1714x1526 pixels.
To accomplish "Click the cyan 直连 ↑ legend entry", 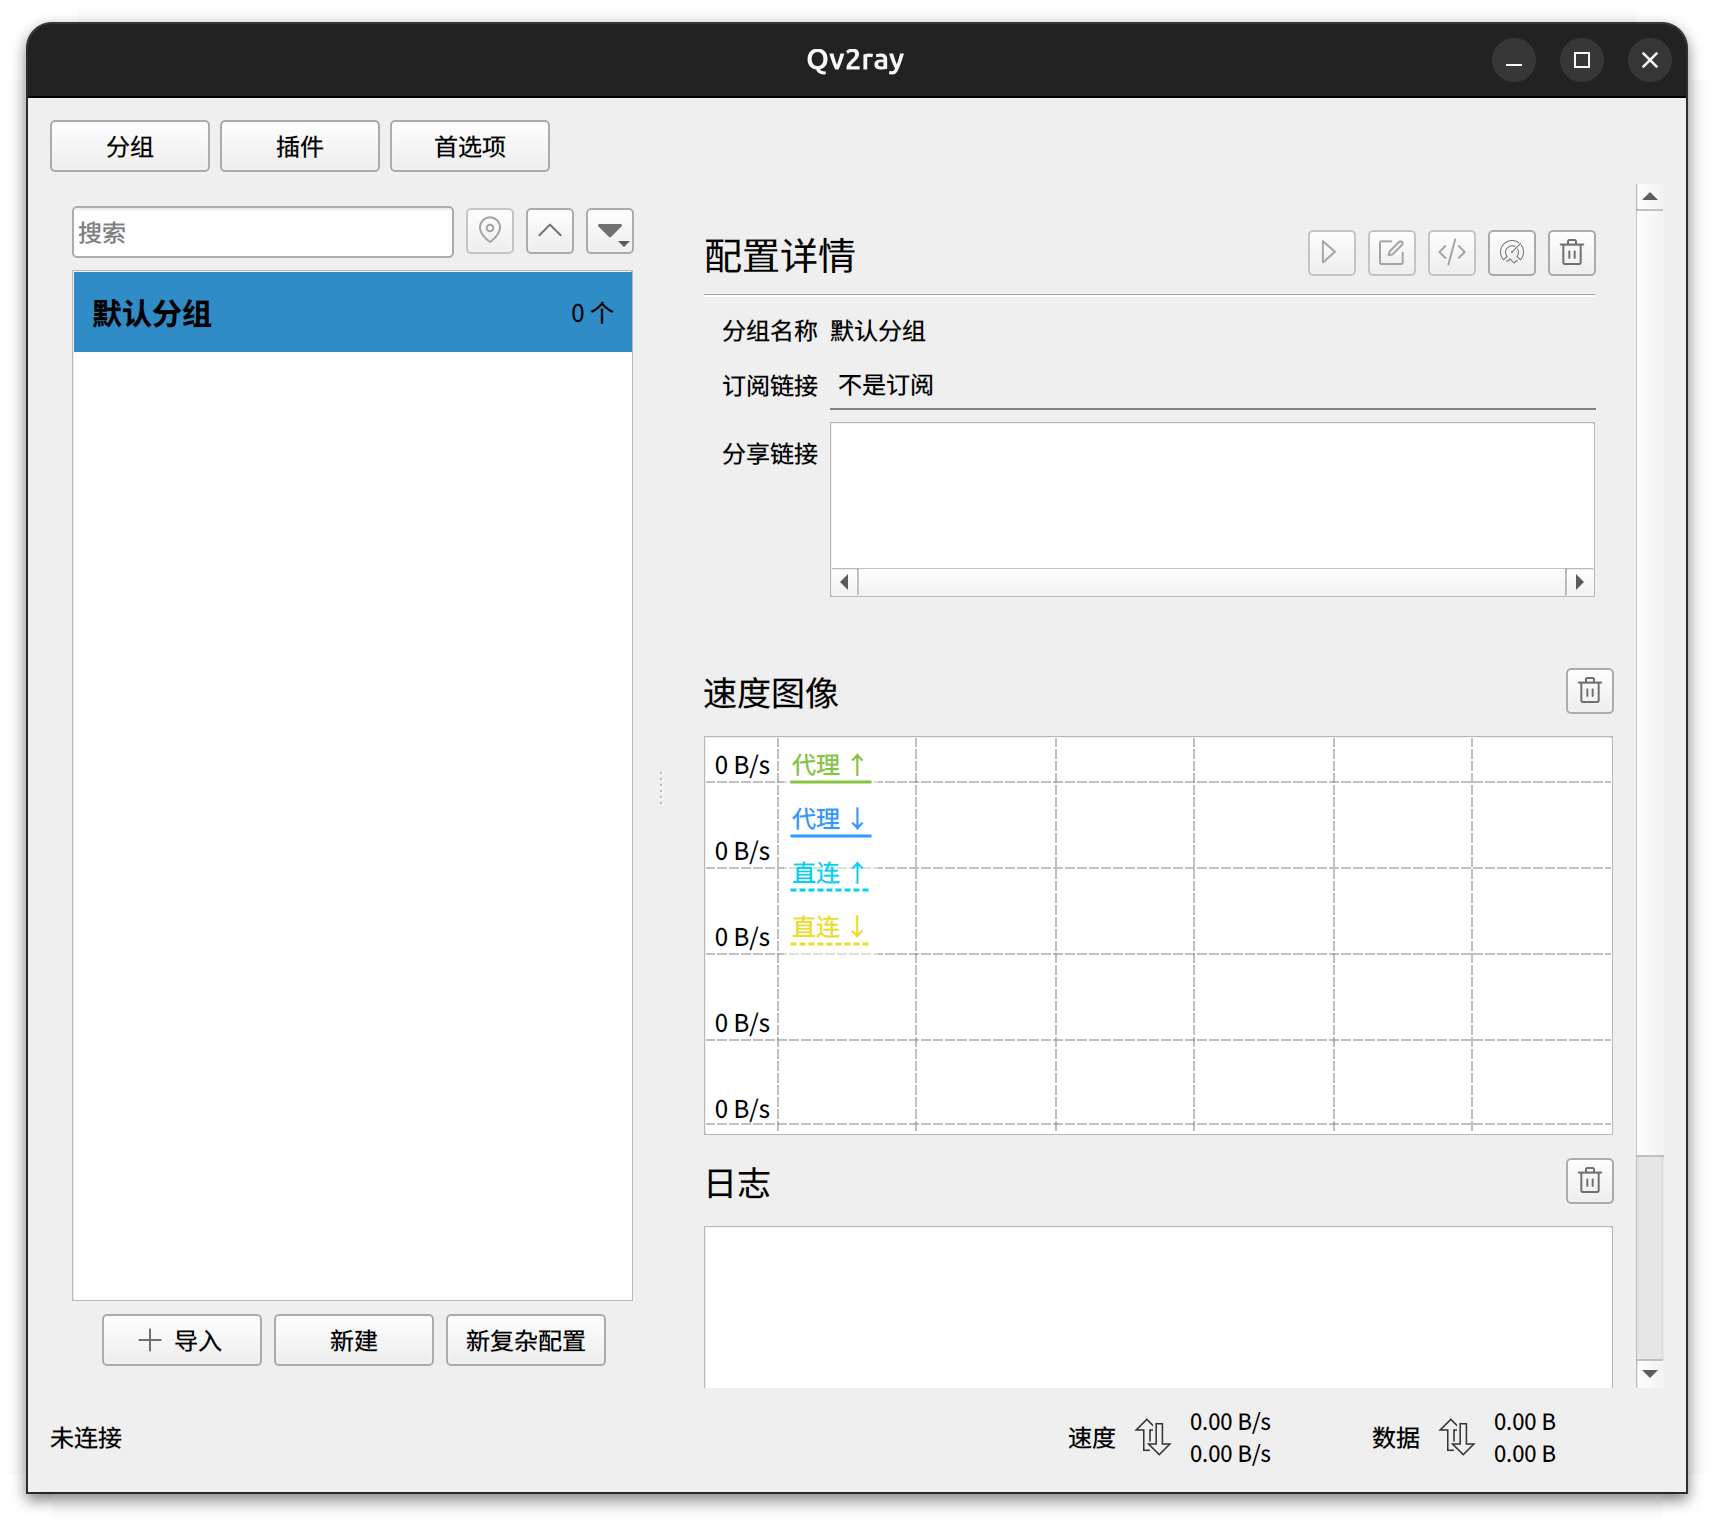I will click(829, 874).
